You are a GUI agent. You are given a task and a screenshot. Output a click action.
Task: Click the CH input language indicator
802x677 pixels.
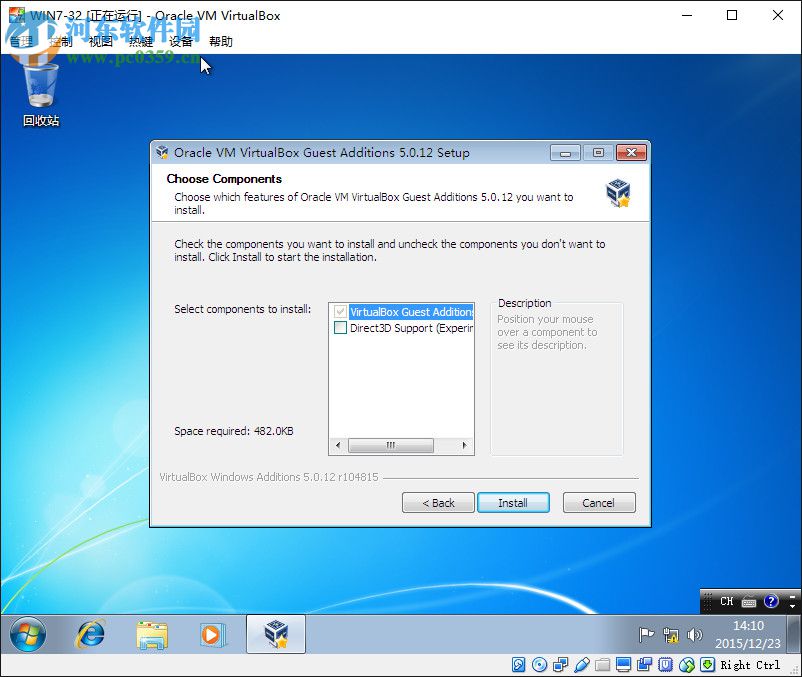click(x=727, y=601)
